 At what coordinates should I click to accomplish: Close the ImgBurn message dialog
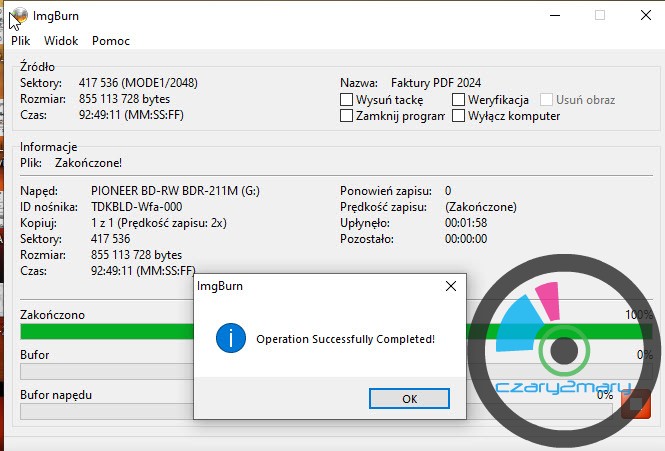tap(451, 286)
